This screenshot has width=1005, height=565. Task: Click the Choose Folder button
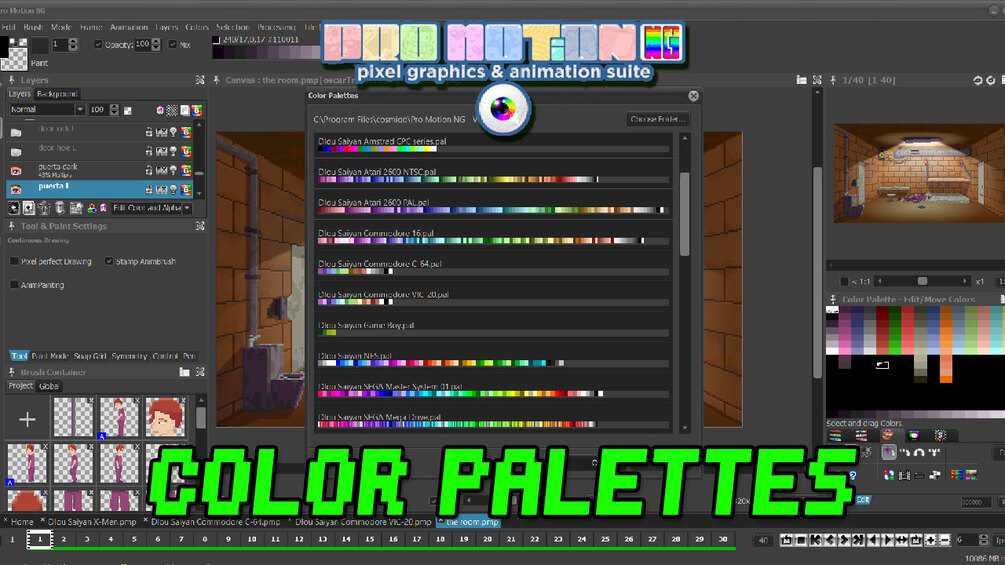658,119
